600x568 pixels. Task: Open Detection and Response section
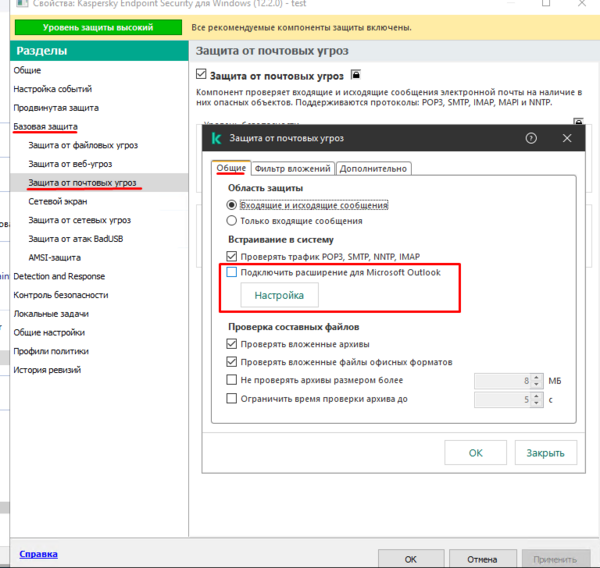(x=59, y=276)
